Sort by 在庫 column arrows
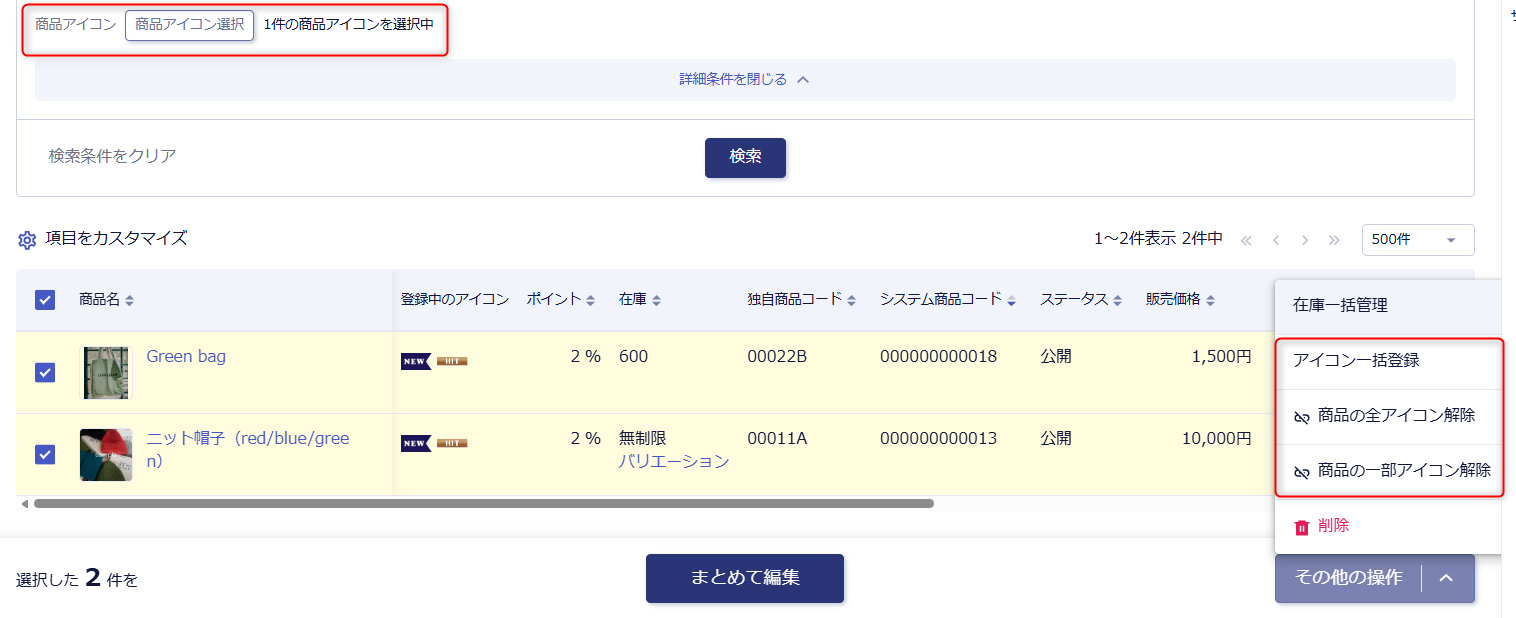The image size is (1516, 618). coord(656,300)
